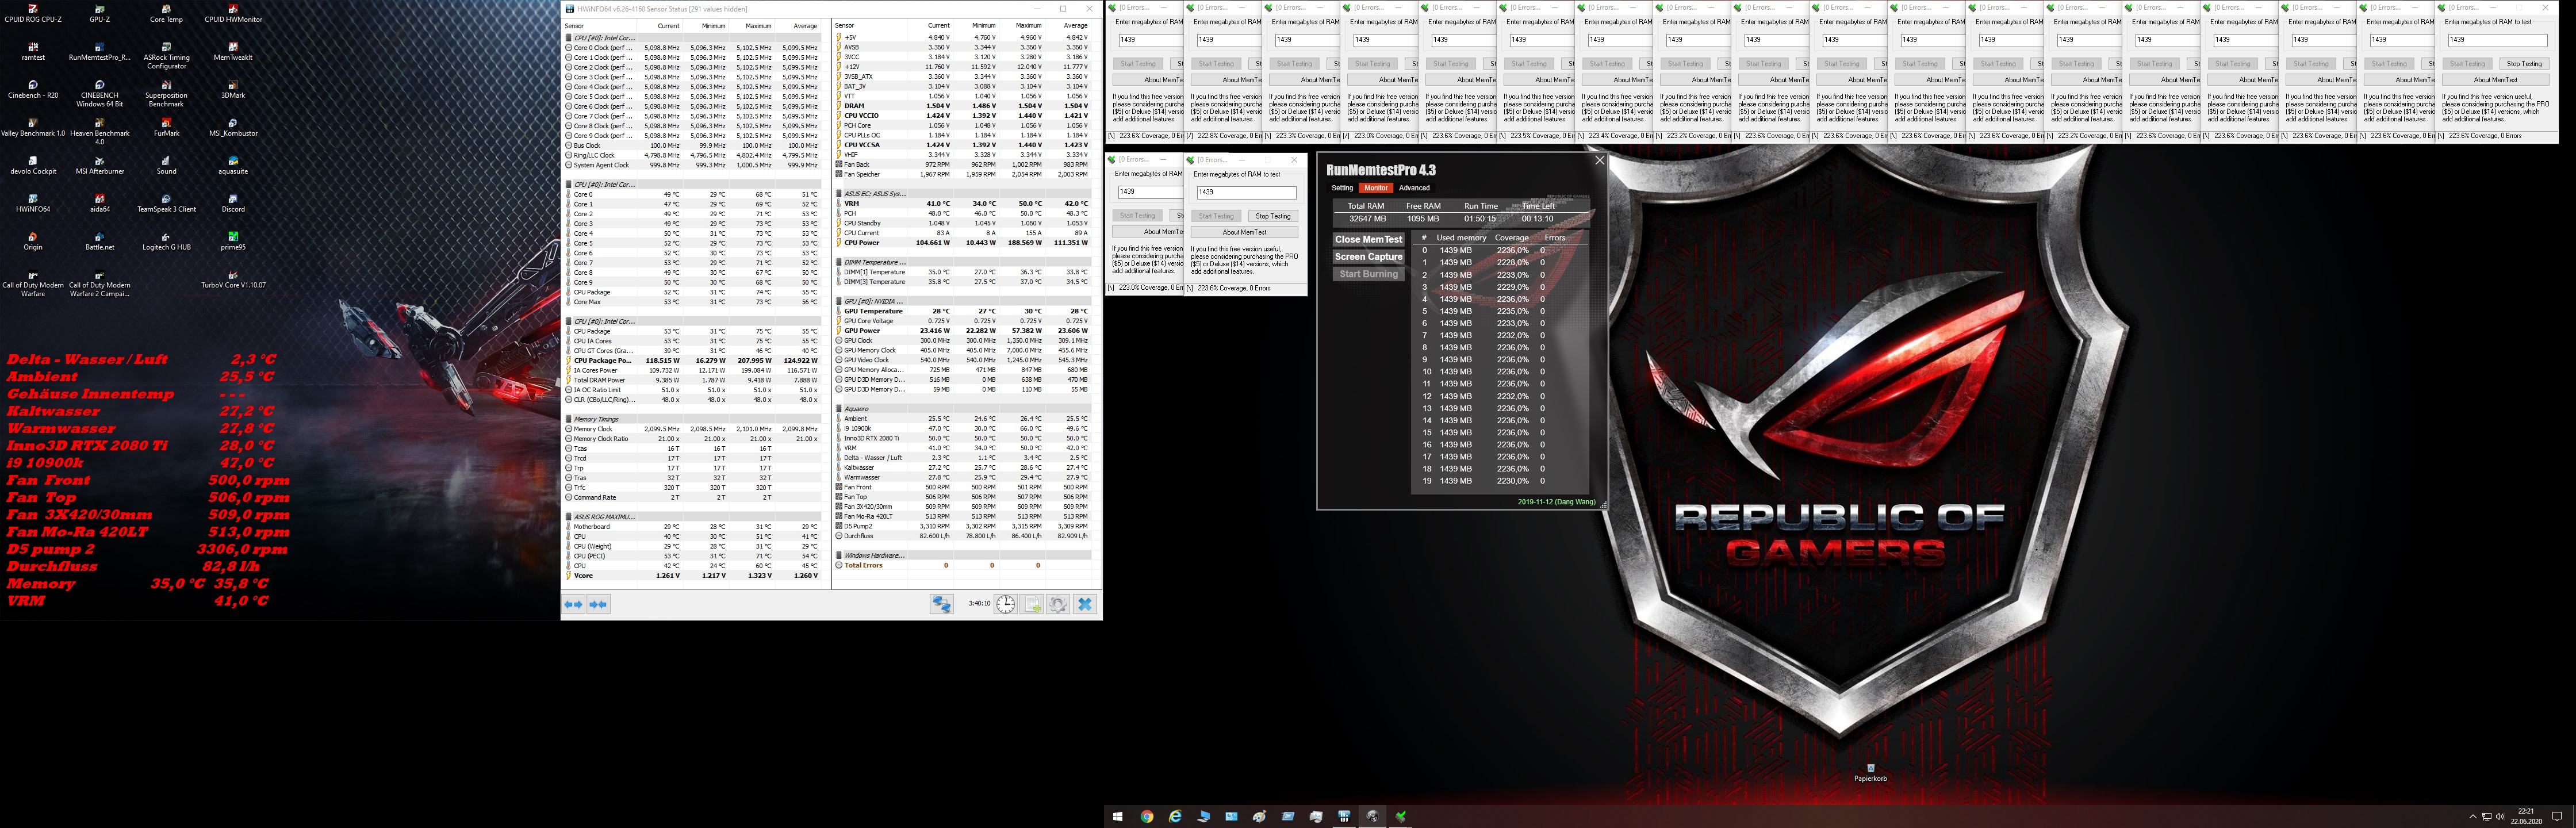Start HWiNFO logging with the sheet-plus icon
Viewport: 2576px width, 828px height.
pos(1032,604)
